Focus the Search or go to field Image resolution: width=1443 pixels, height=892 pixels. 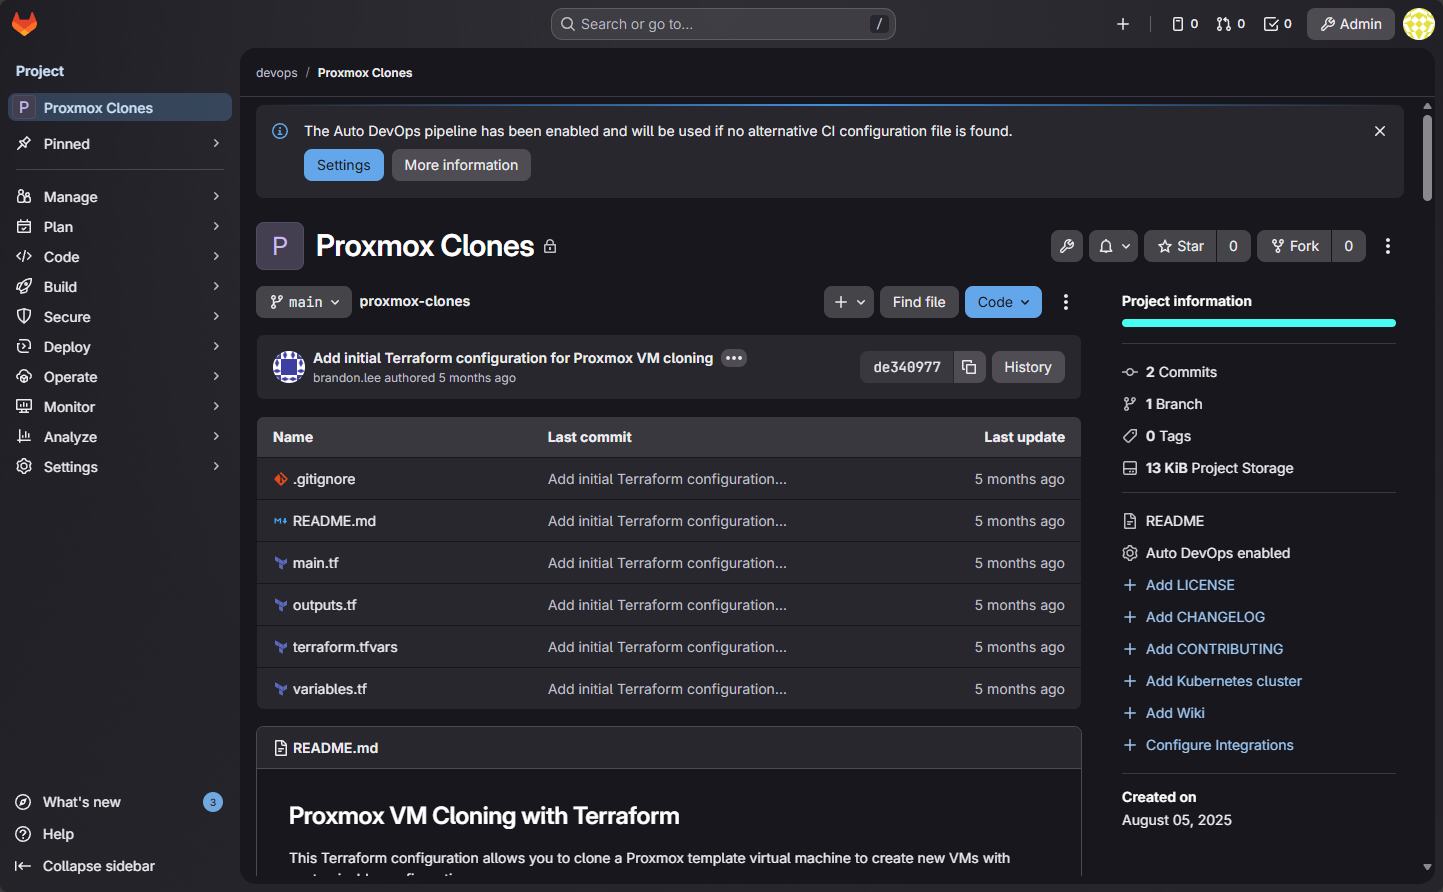723,24
